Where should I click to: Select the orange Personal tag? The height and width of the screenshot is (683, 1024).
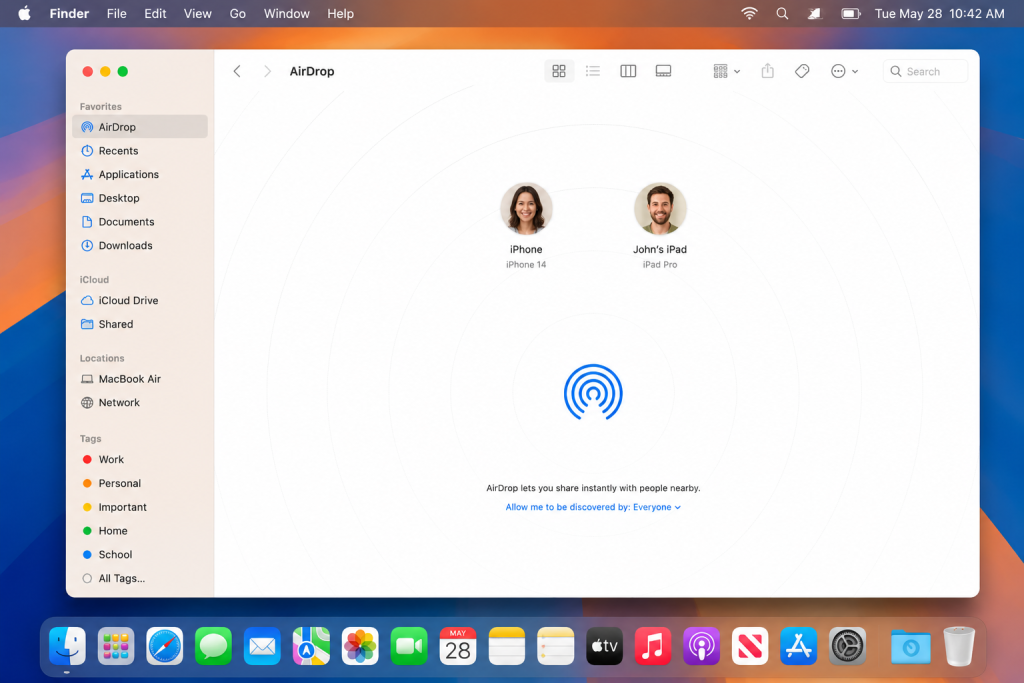[x=140, y=483]
